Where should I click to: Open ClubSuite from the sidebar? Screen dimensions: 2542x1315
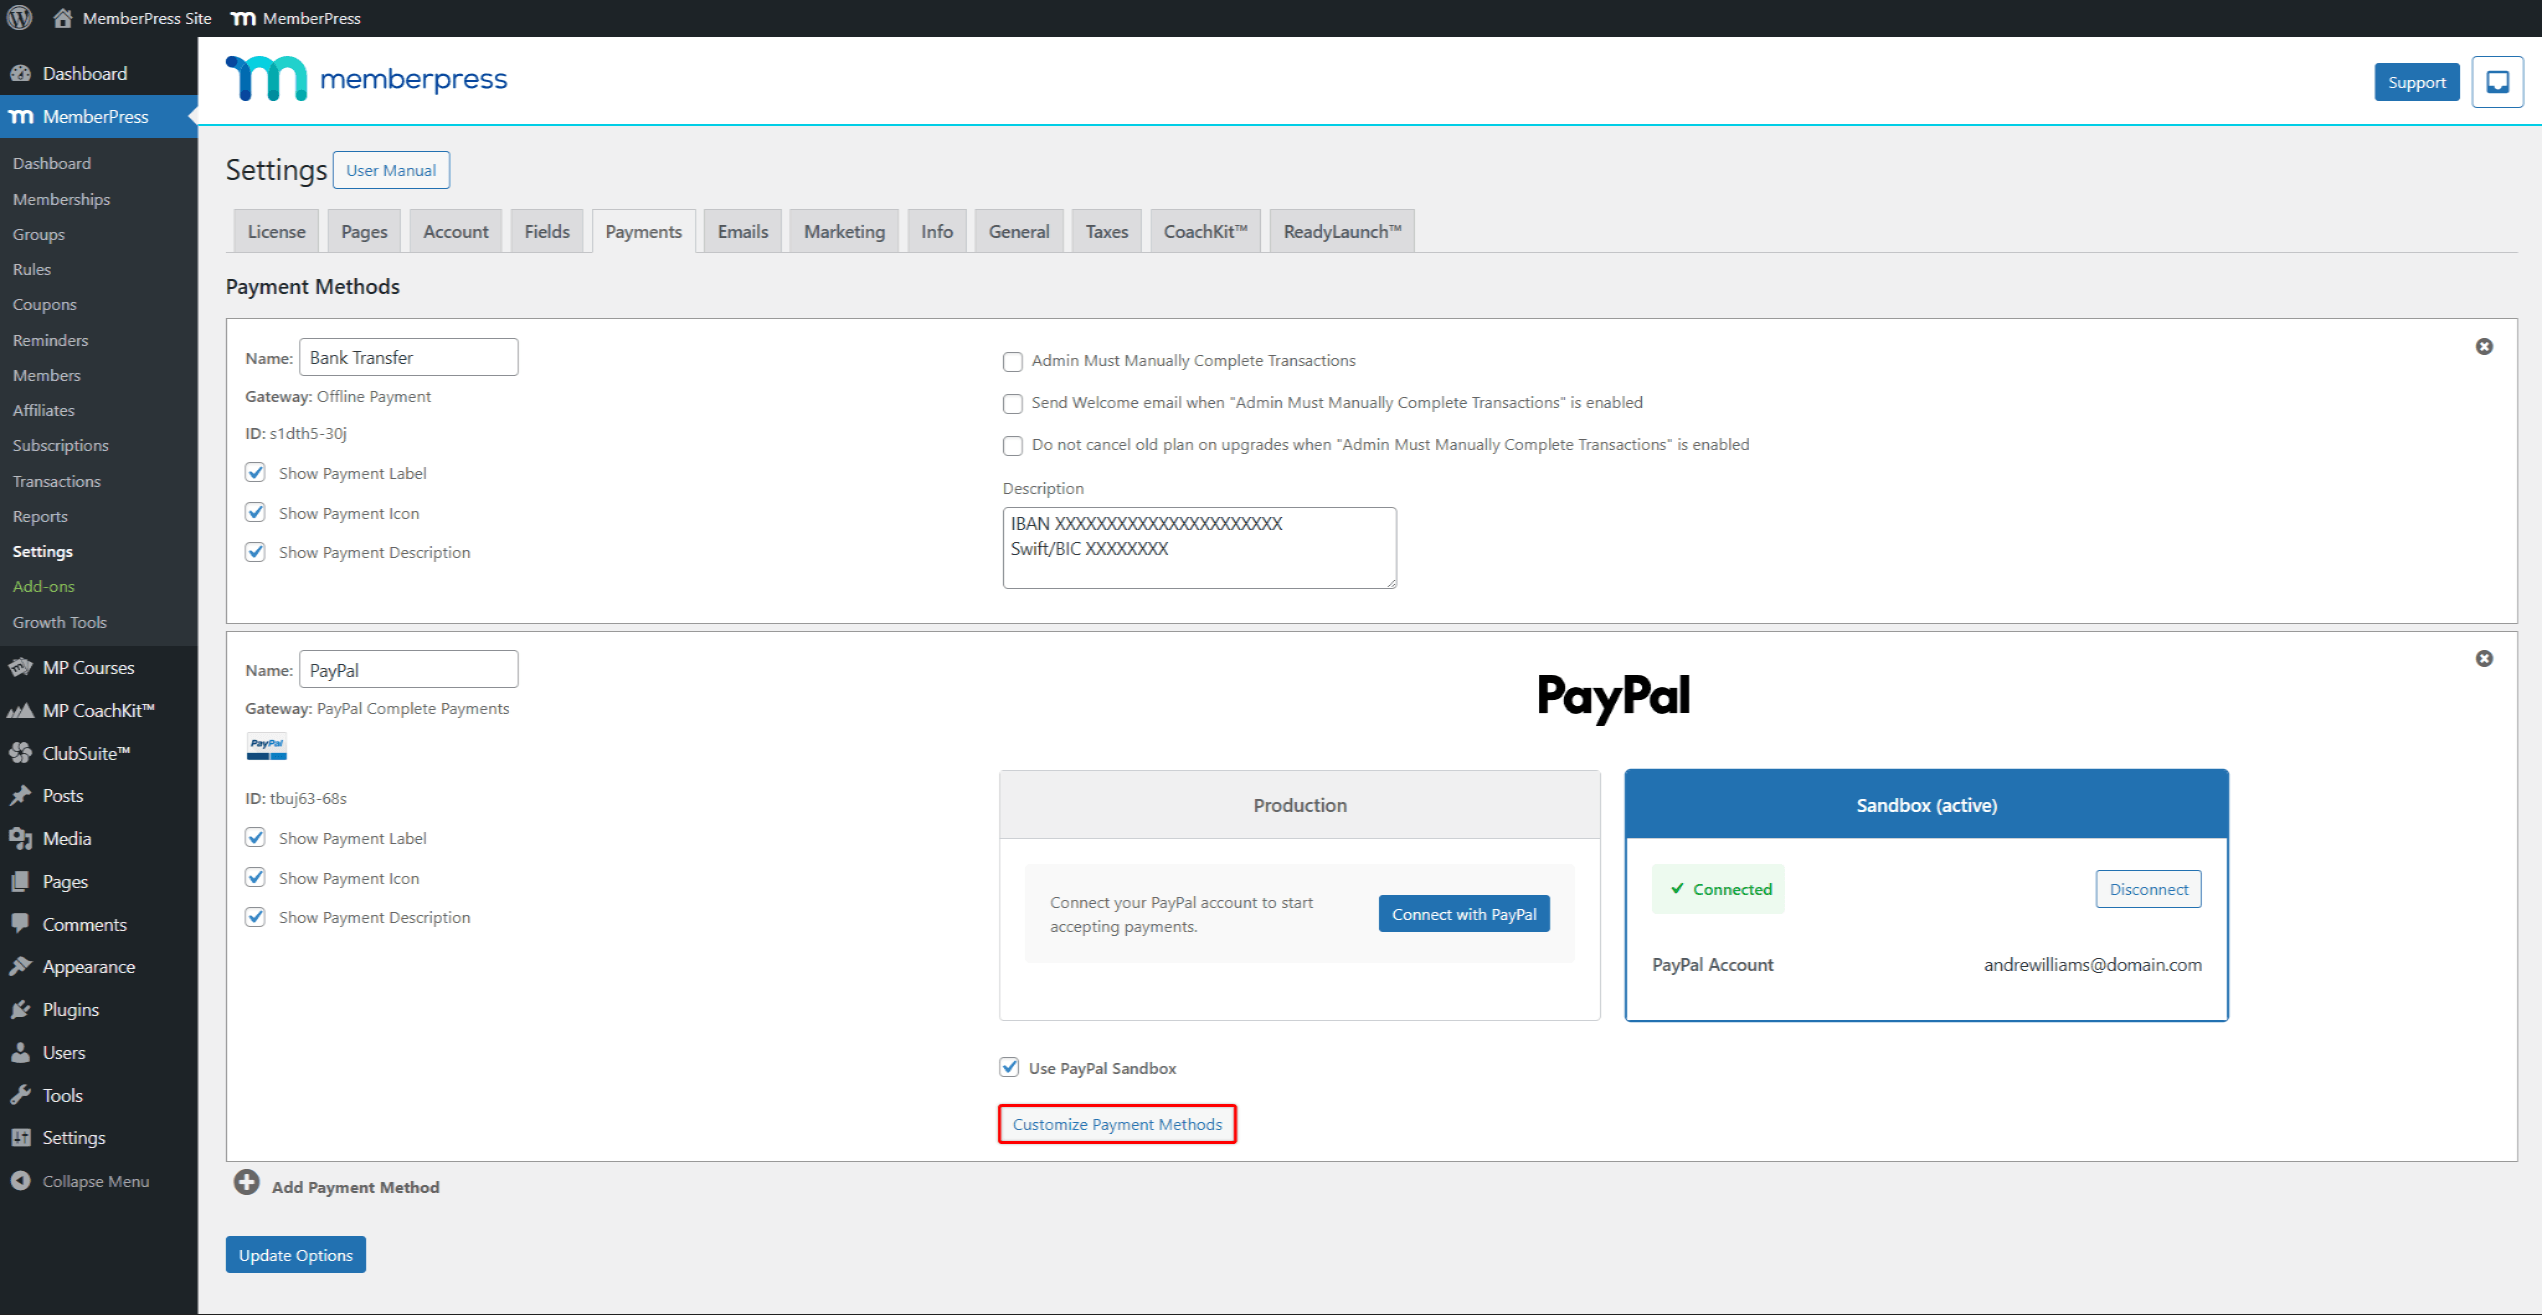pos(86,752)
